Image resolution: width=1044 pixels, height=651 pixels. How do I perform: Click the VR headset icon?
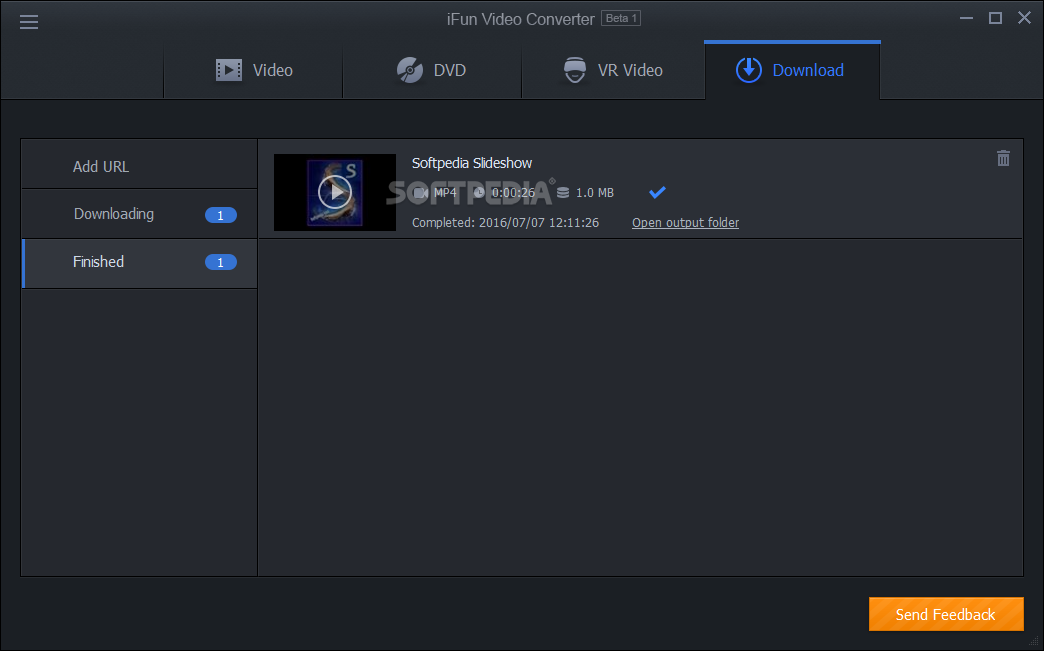(x=575, y=70)
